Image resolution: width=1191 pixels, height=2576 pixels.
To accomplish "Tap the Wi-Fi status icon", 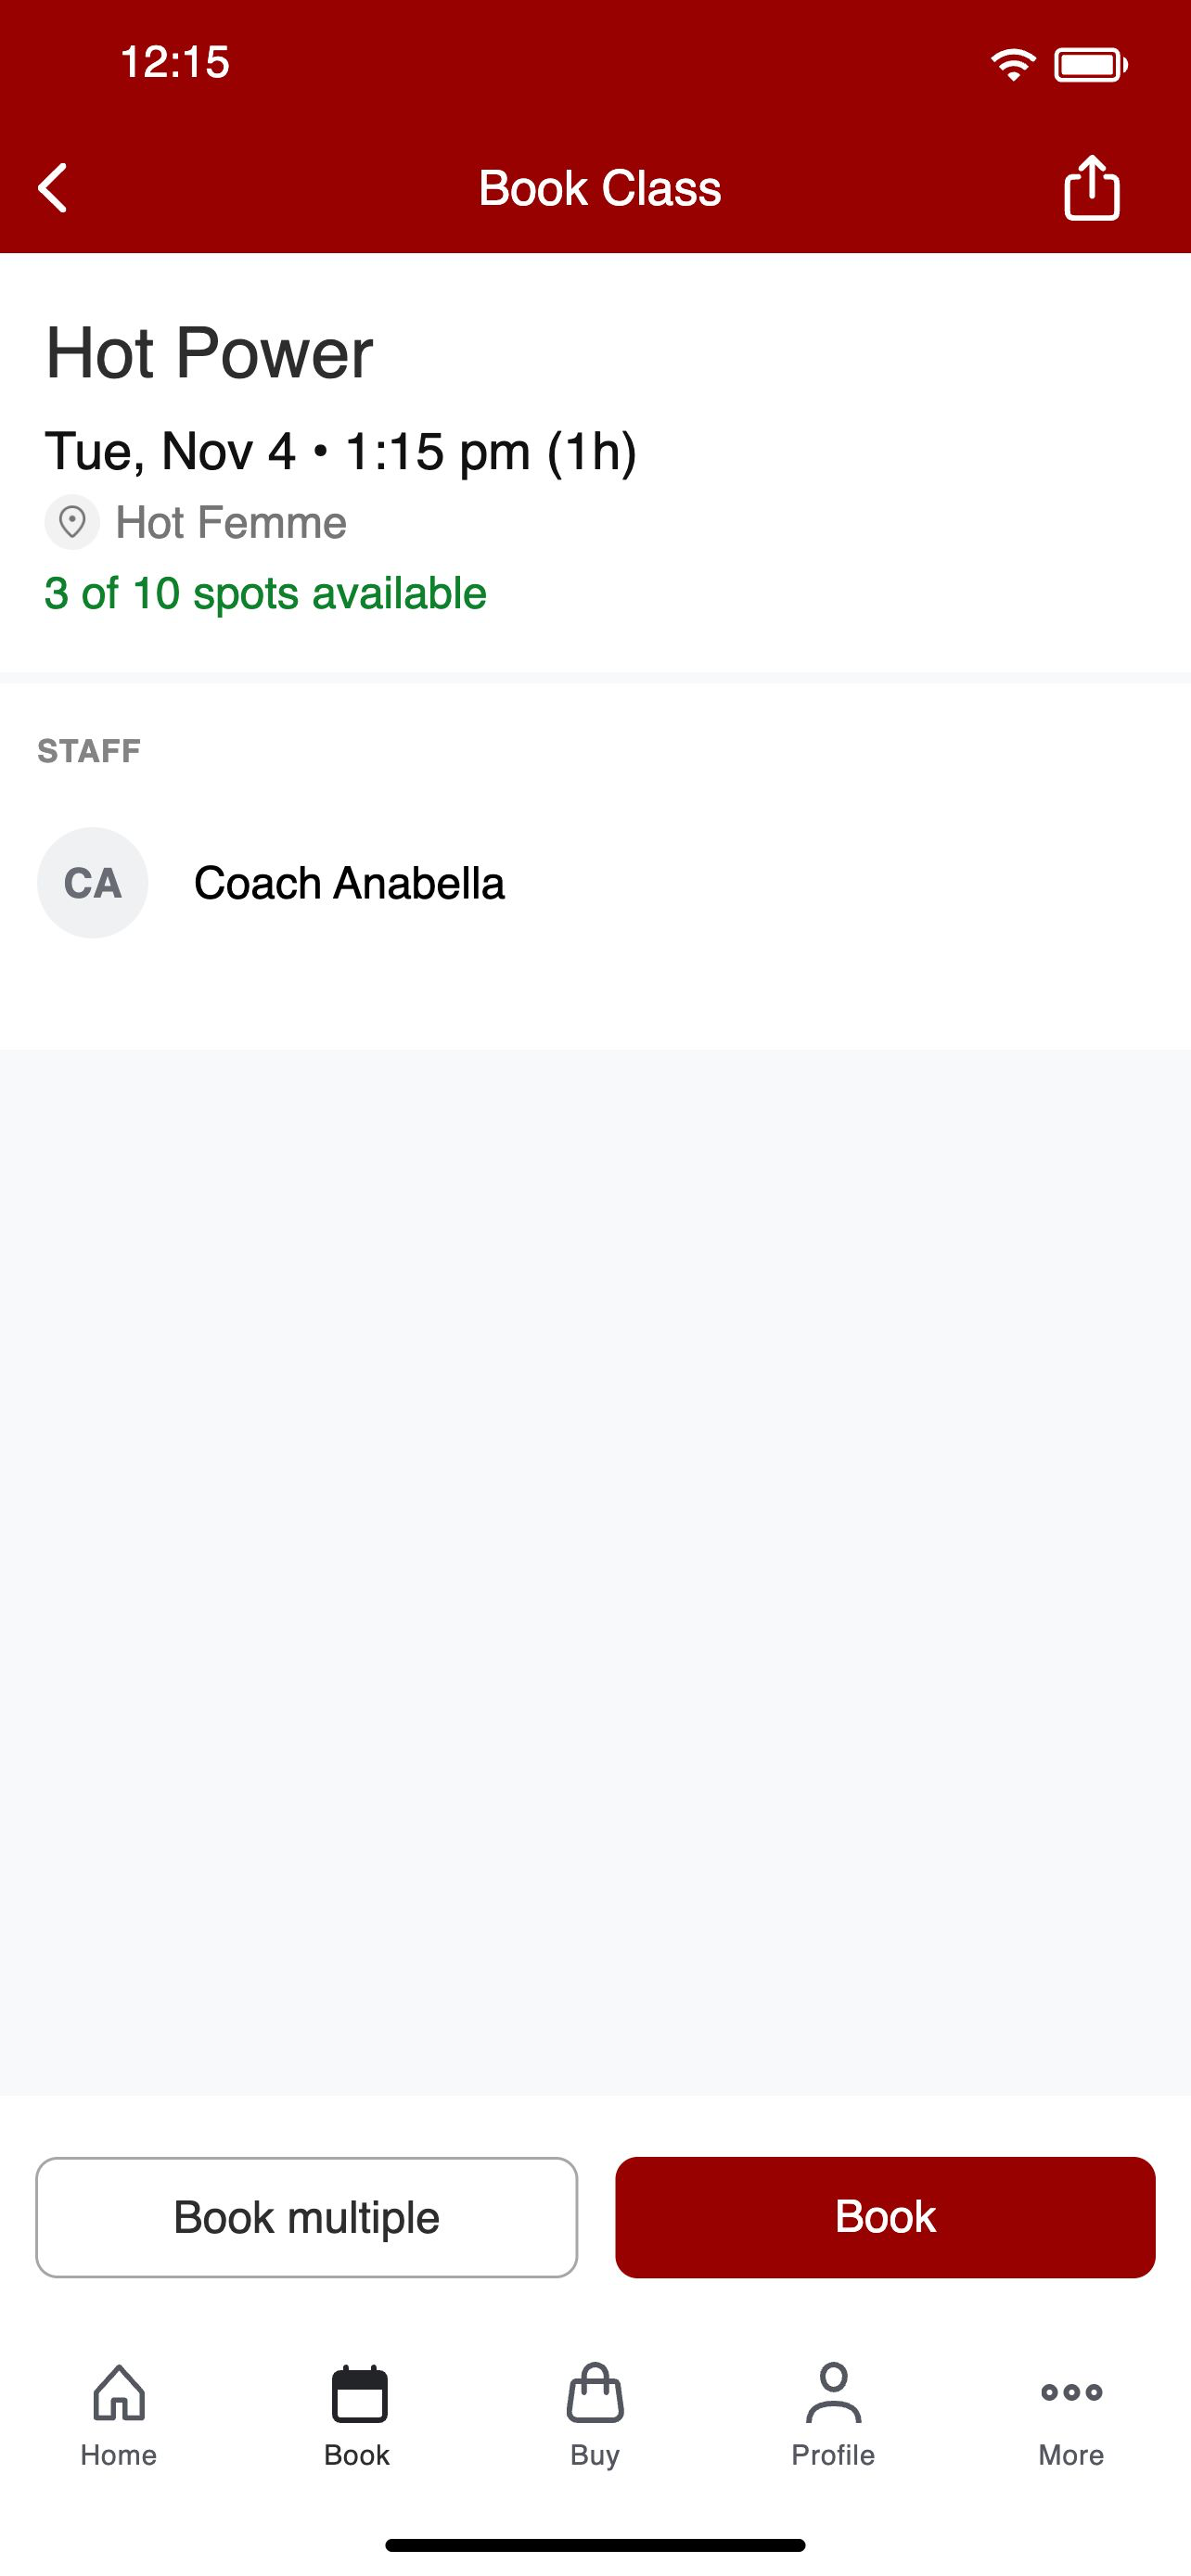I will pos(1013,65).
